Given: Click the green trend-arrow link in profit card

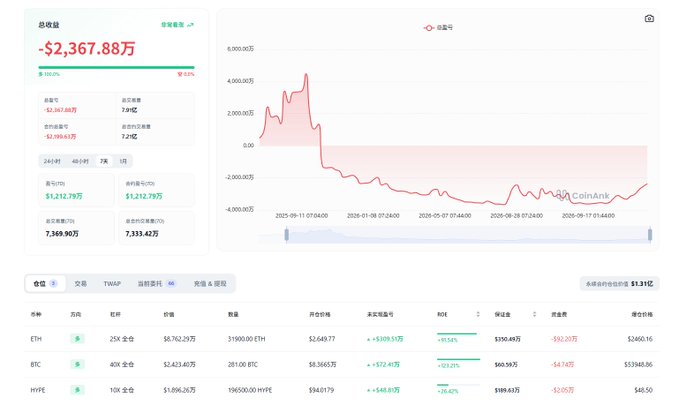Looking at the screenshot, I should [177, 25].
